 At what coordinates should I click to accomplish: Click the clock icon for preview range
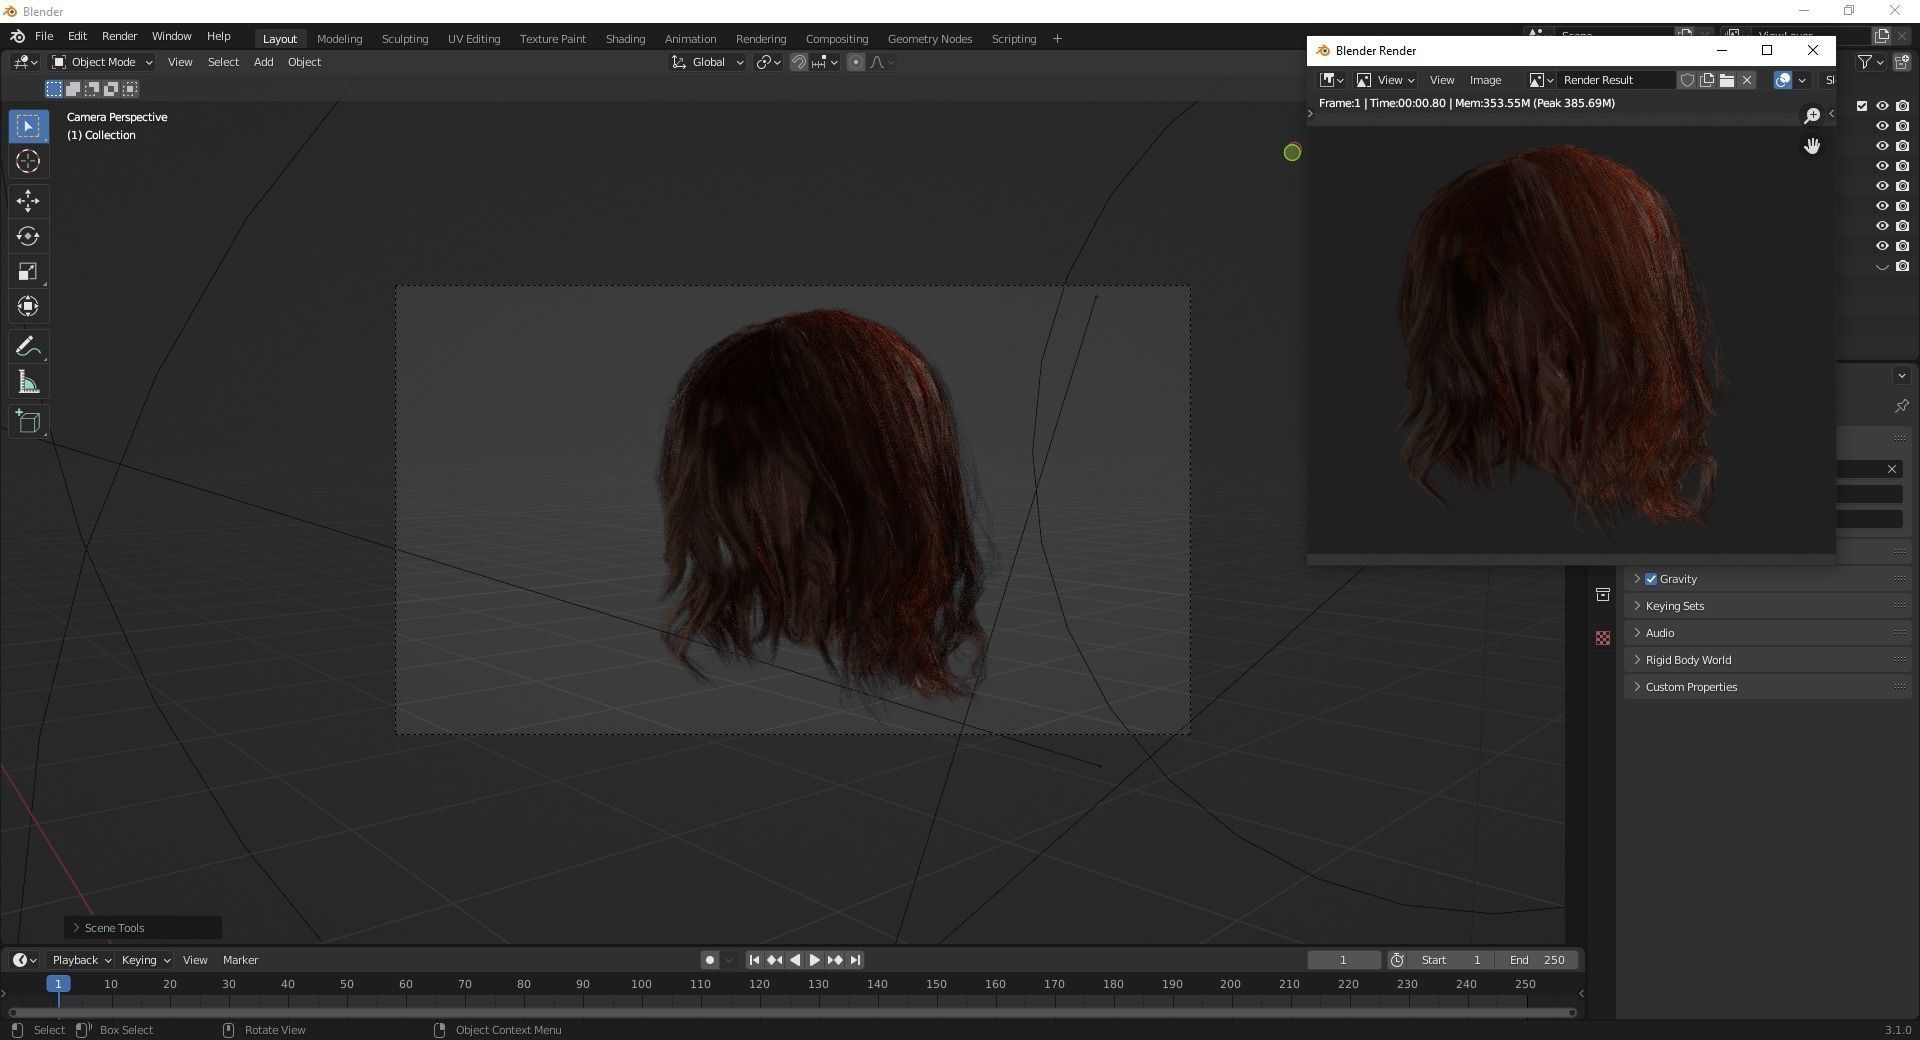pyautogui.click(x=1397, y=960)
